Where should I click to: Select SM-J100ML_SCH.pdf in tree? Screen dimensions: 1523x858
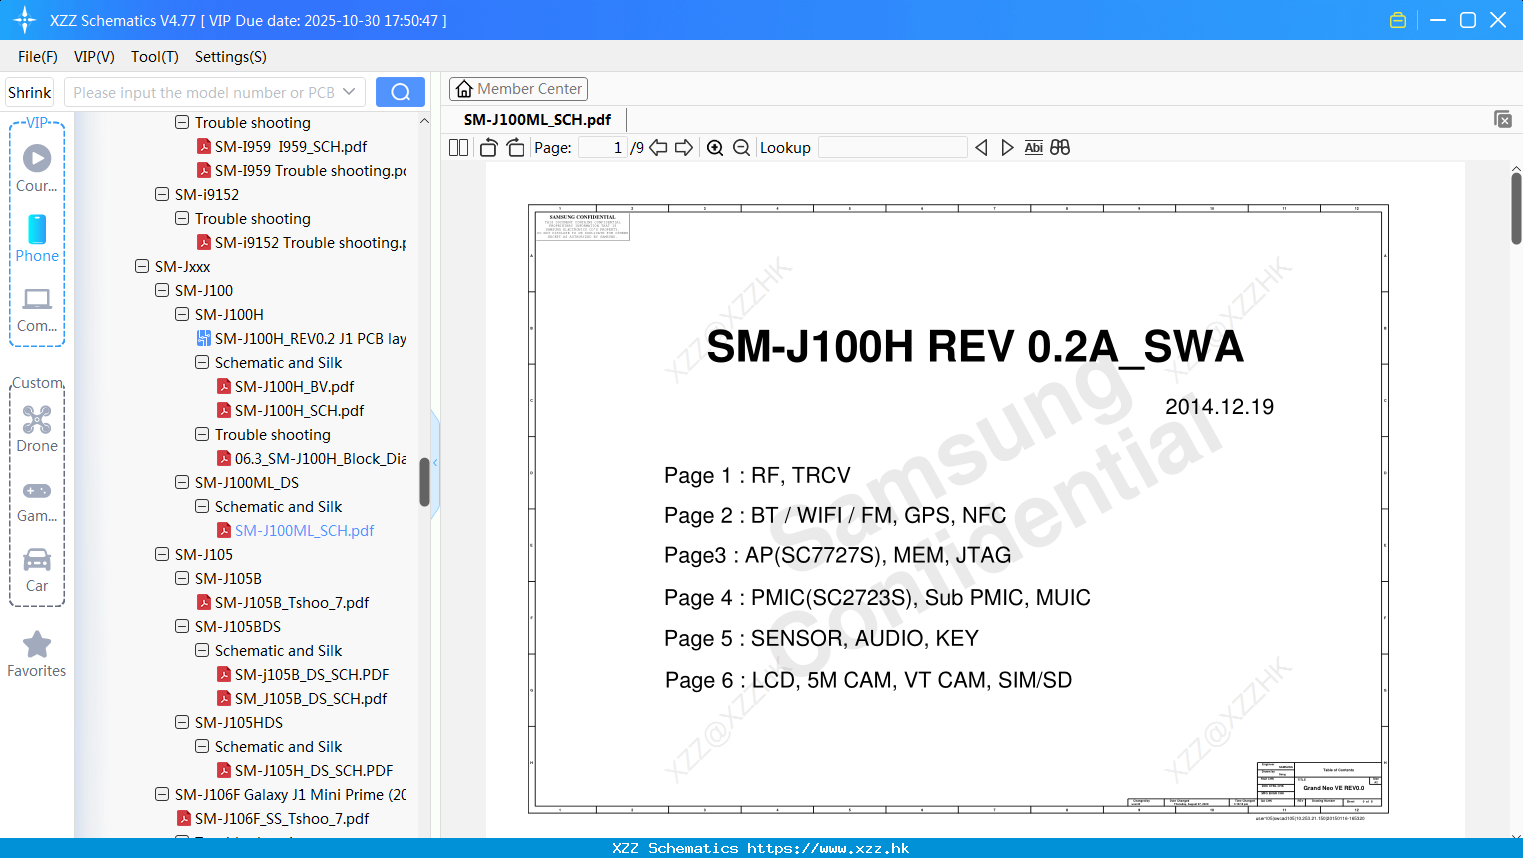pyautogui.click(x=295, y=530)
